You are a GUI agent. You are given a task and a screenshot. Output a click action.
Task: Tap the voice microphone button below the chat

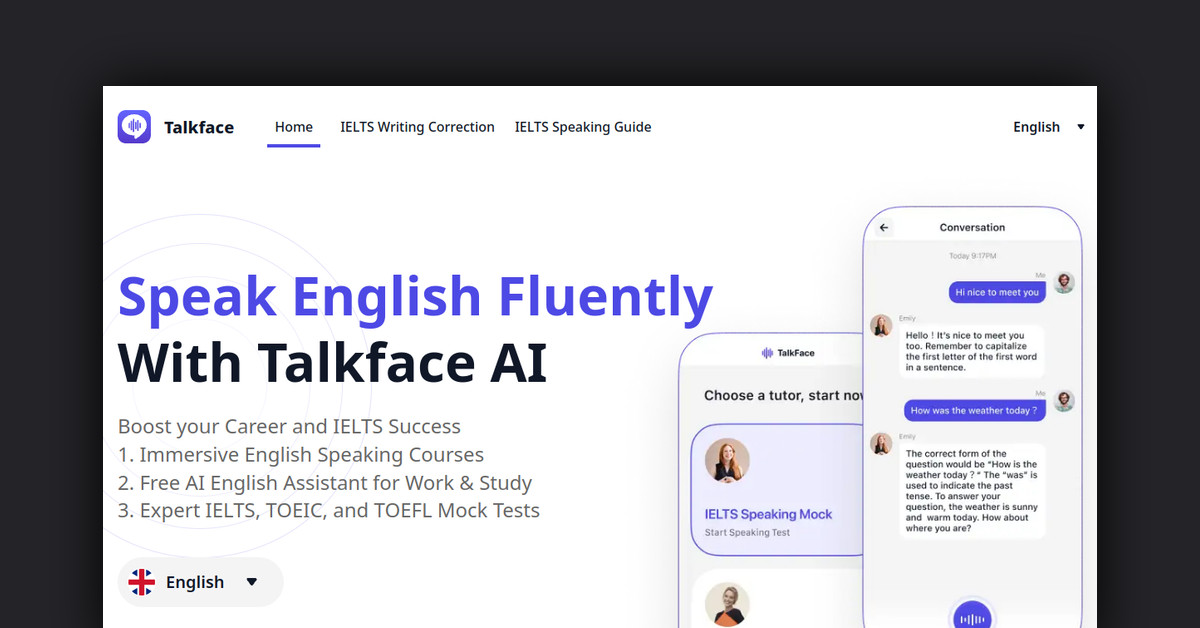click(972, 614)
